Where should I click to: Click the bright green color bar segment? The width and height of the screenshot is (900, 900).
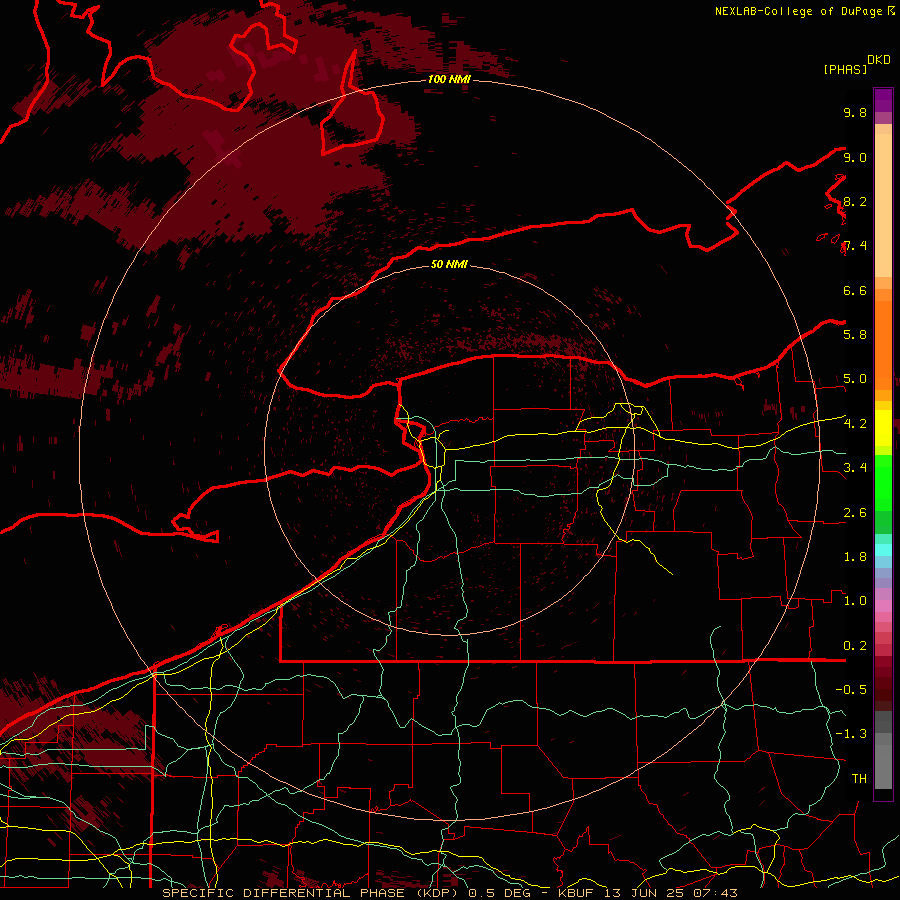[x=883, y=482]
